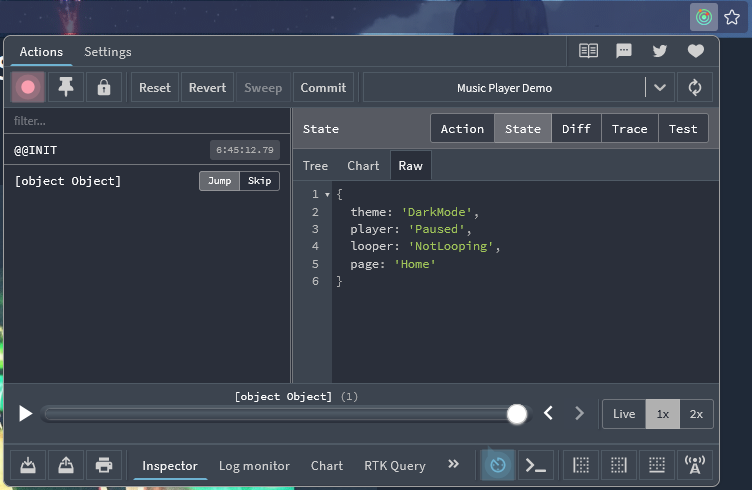Select the Tree sub-tab

point(315,166)
